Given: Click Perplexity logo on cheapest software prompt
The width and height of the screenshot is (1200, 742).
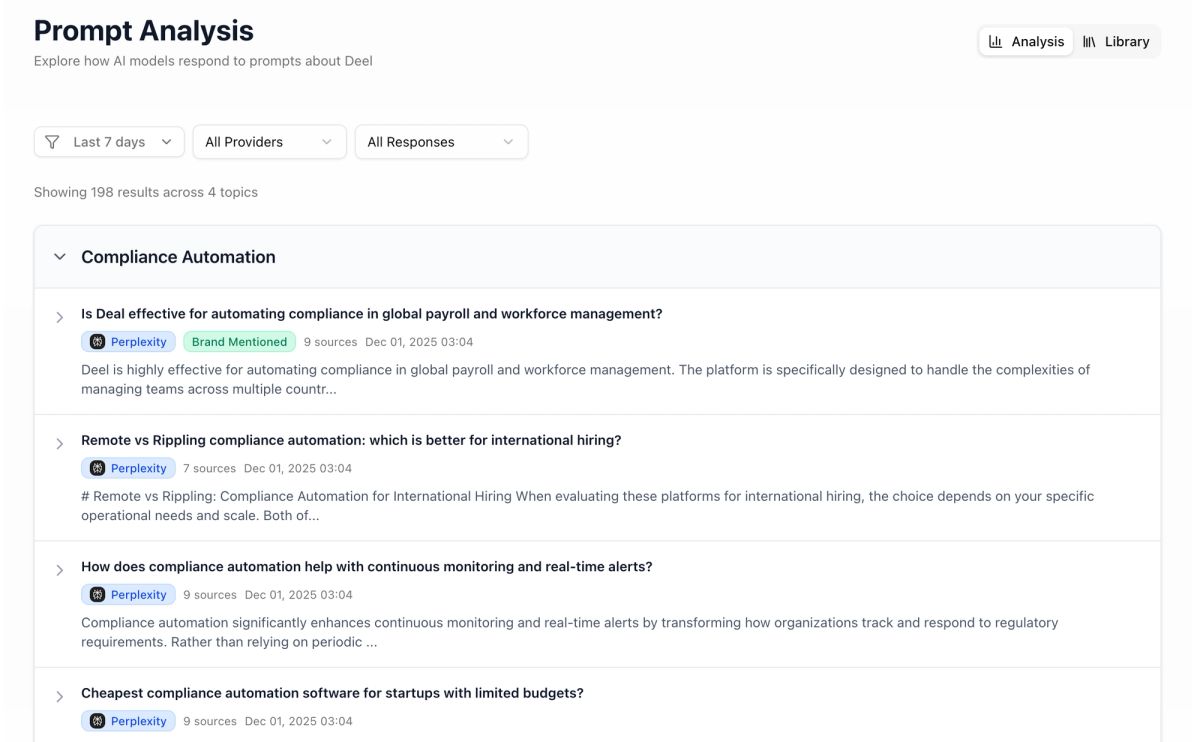Looking at the screenshot, I should point(97,721).
